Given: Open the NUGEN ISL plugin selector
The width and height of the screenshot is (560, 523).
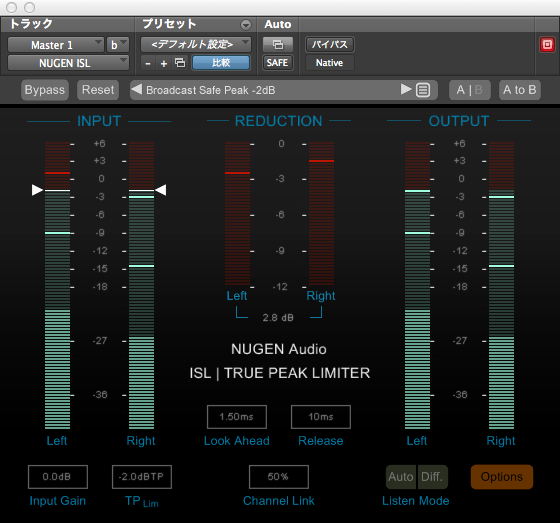Looking at the screenshot, I should click(68, 63).
